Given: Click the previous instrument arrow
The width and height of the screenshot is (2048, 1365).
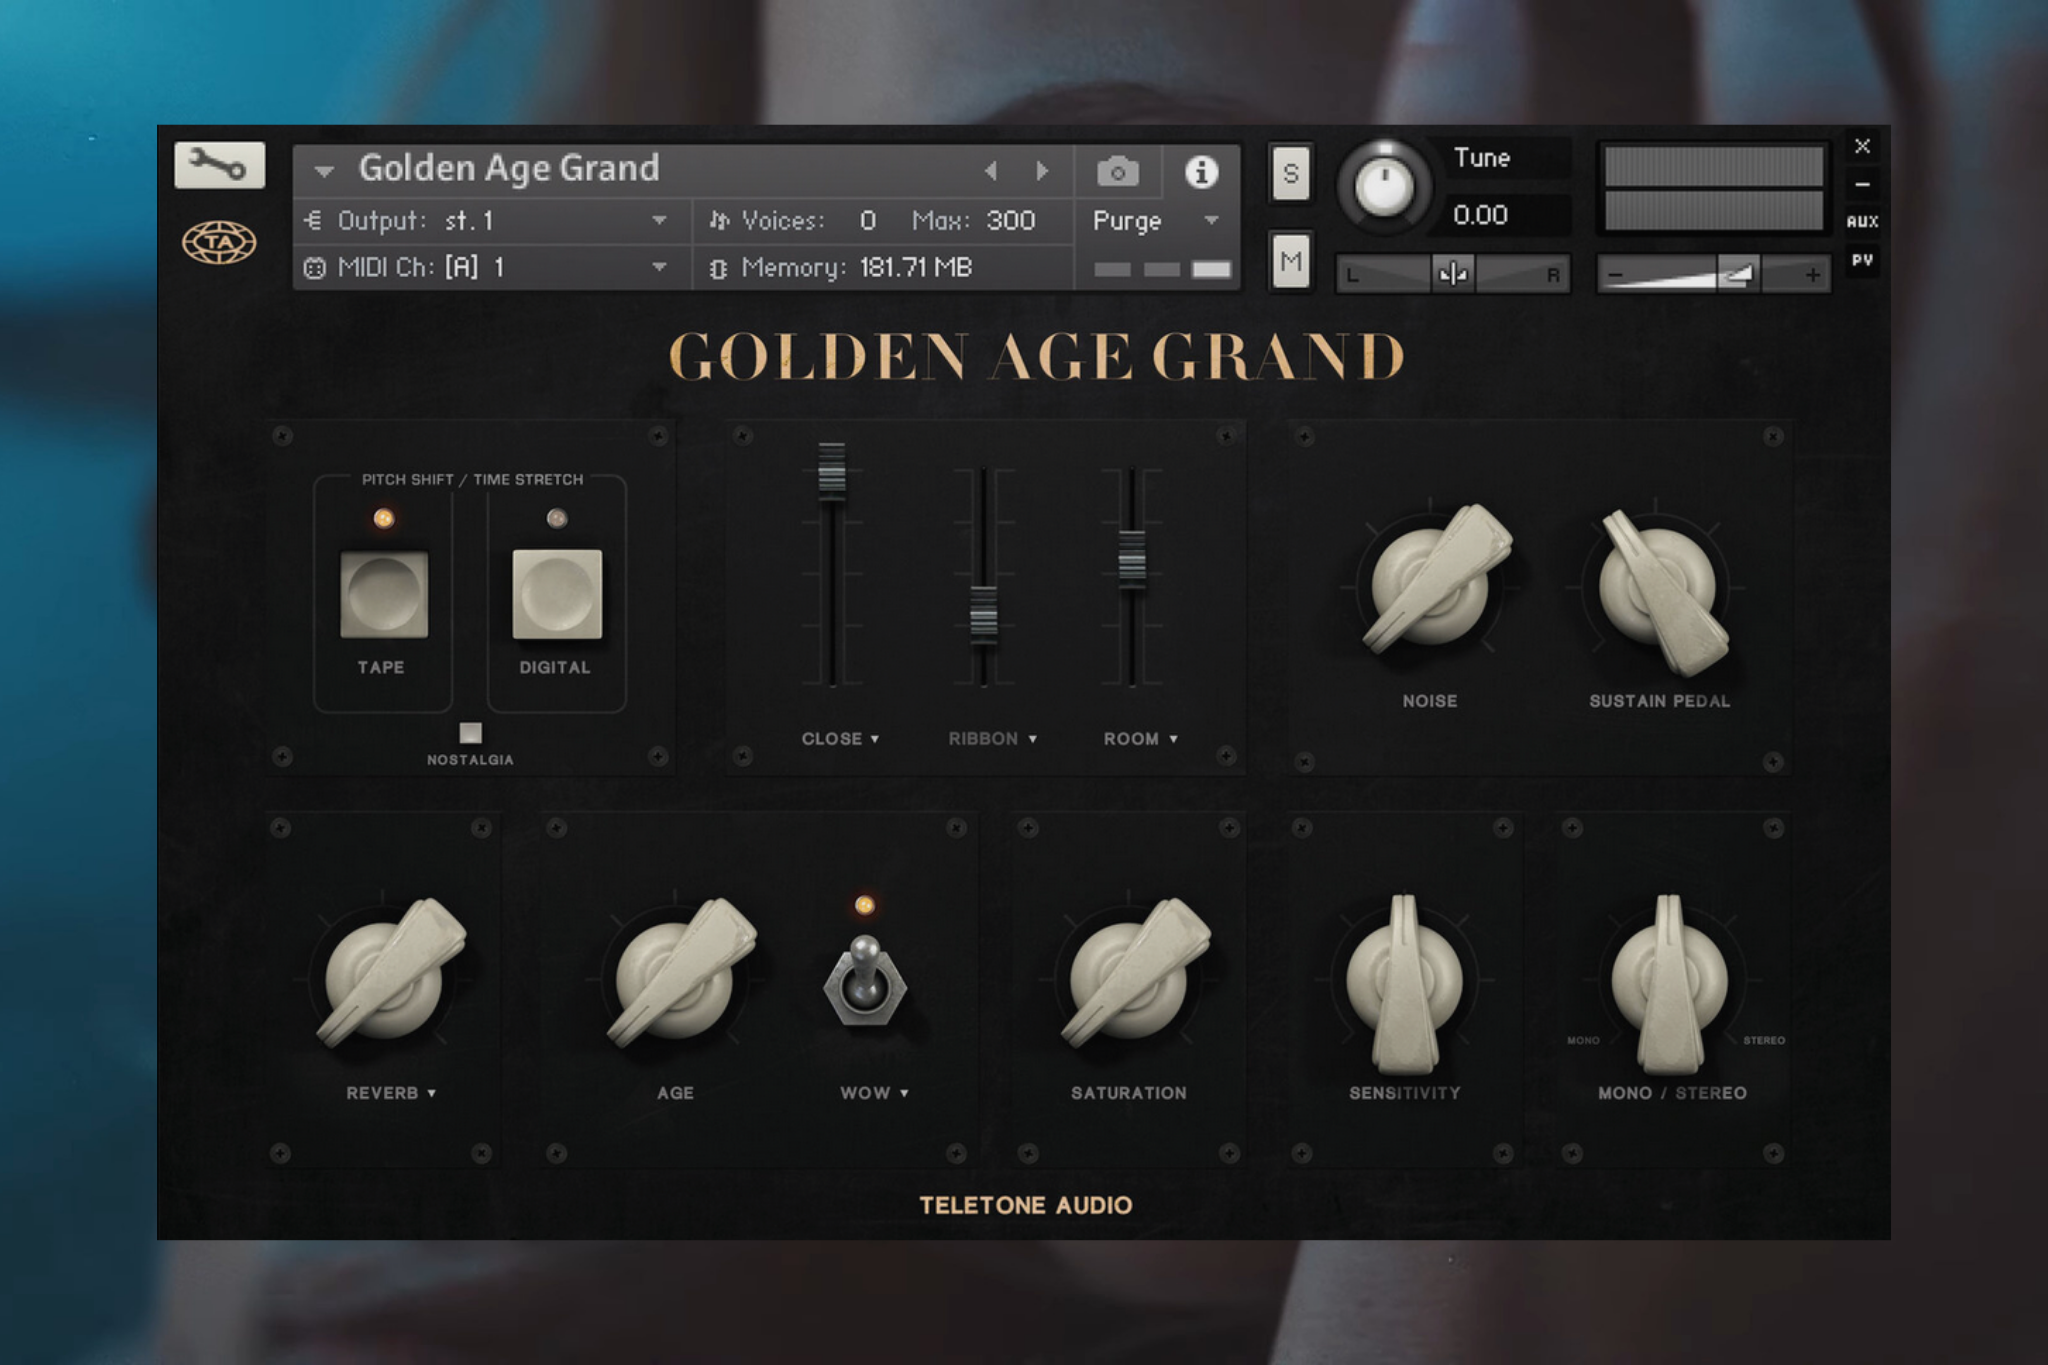Looking at the screenshot, I should coord(991,170).
